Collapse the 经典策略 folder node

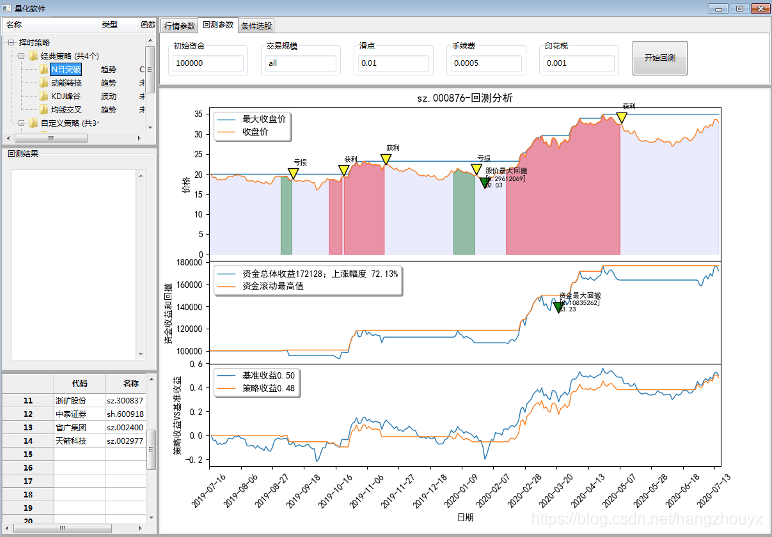pyautogui.click(x=21, y=56)
